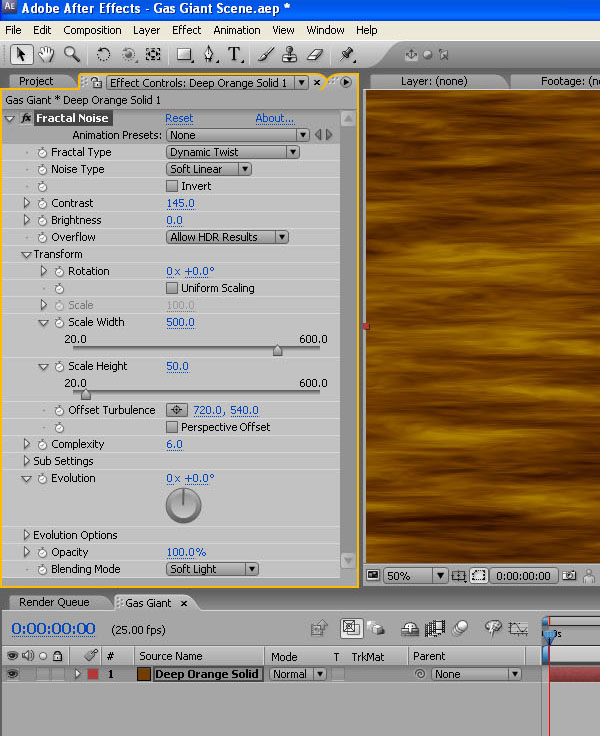Click the Scale Width slider handle
Image resolution: width=600 pixels, height=736 pixels.
pos(277,351)
